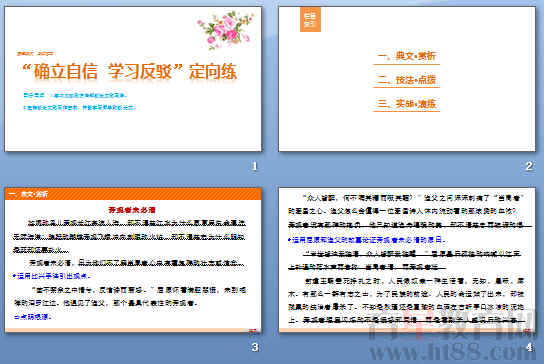Screen dimensions: 544x364
Task: Click slide number 2 label
Action: (529, 167)
